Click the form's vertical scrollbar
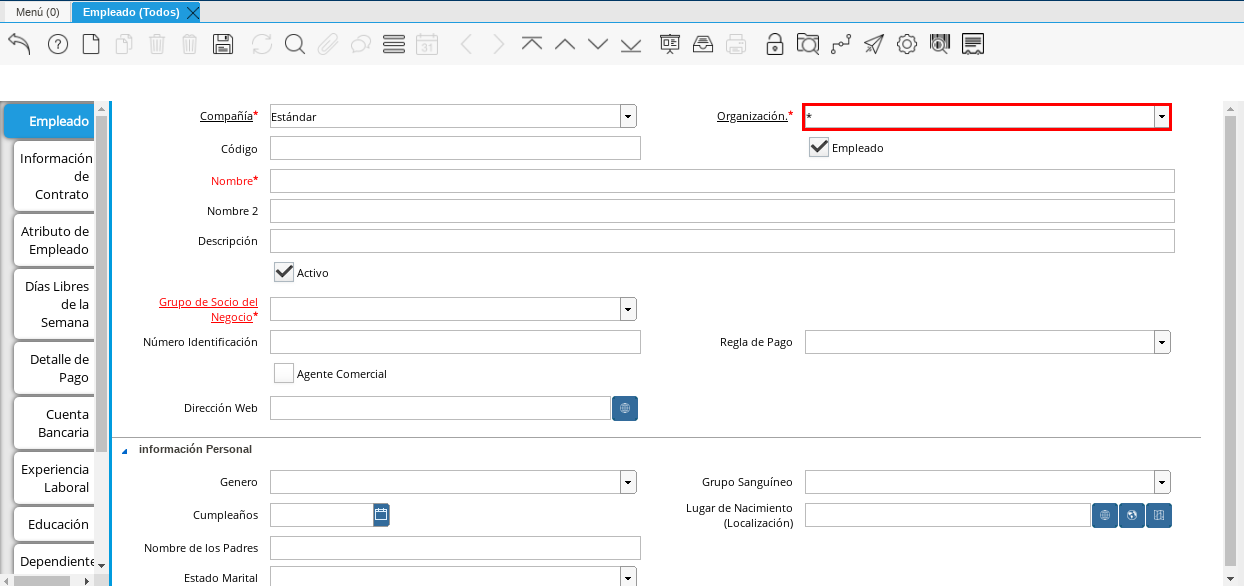The height and width of the screenshot is (586, 1244). pos(1230,340)
